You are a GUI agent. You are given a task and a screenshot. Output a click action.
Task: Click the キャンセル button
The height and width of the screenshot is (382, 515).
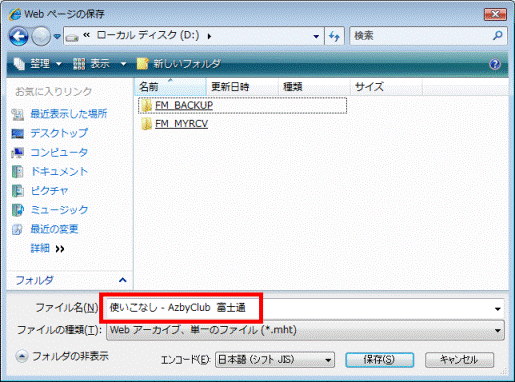[459, 360]
